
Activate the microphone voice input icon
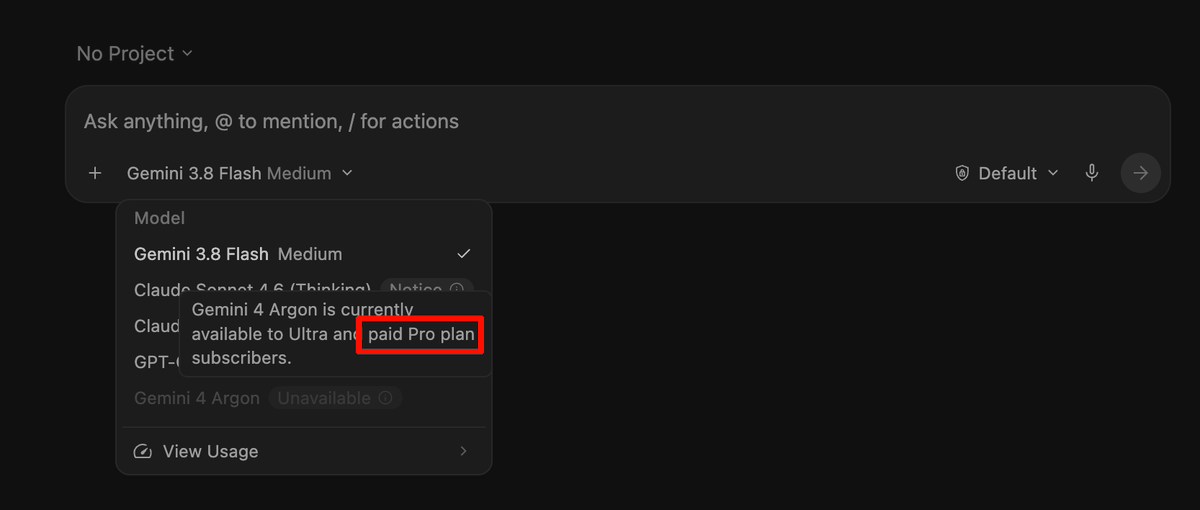pos(1092,173)
